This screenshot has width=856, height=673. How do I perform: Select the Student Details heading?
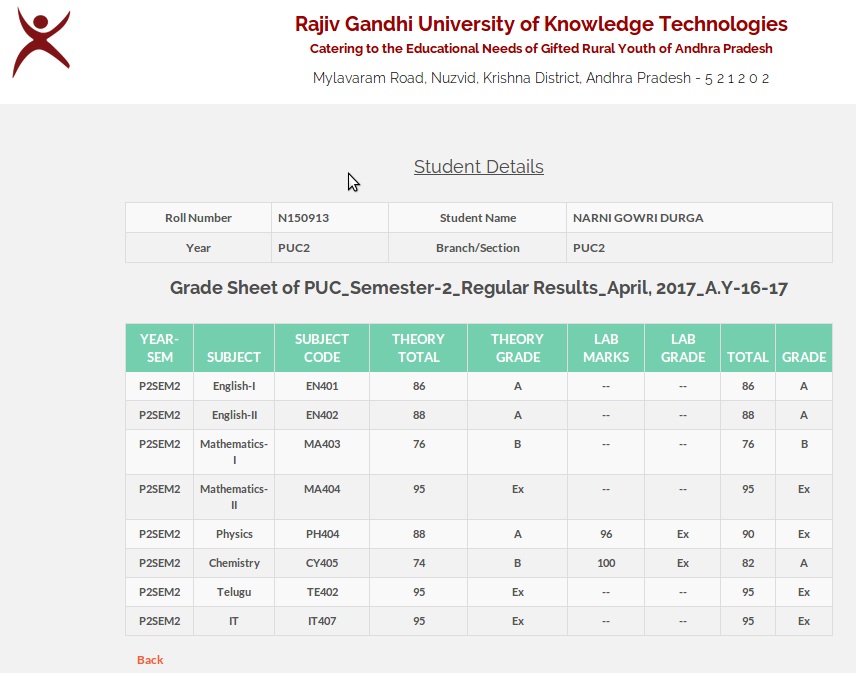478,167
